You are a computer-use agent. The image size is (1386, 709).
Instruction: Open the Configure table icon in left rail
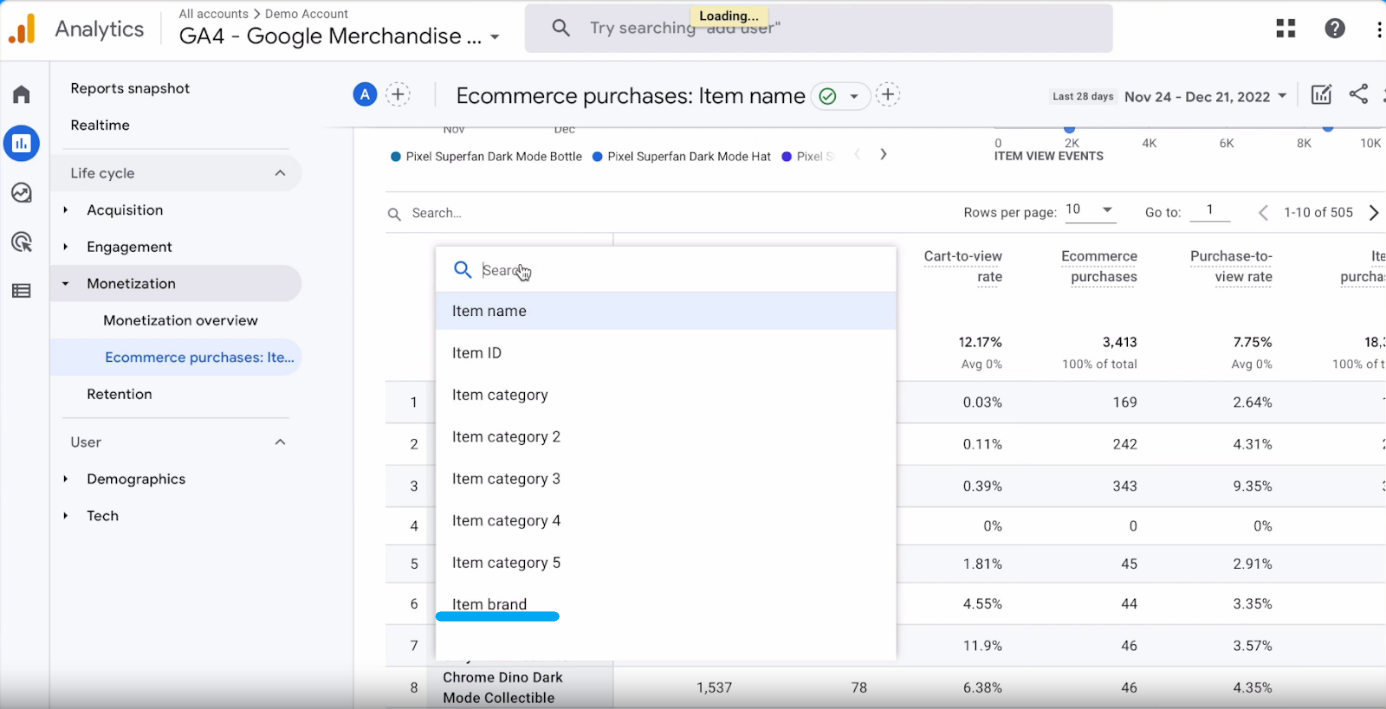coord(21,291)
